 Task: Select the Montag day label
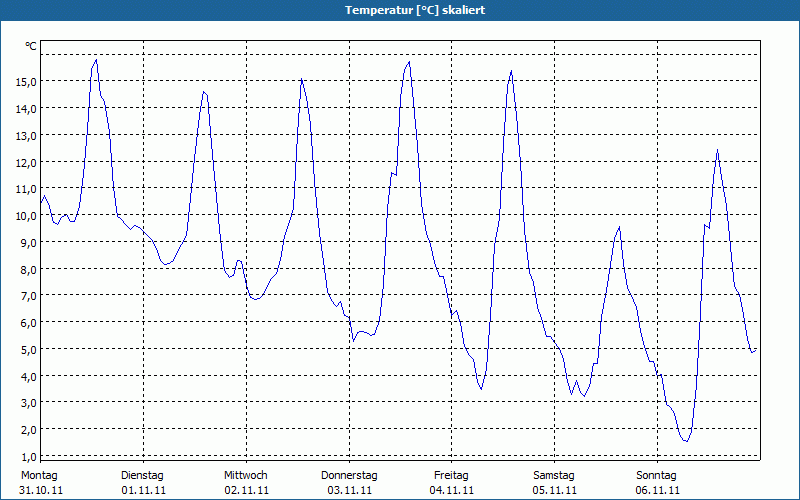[39, 476]
